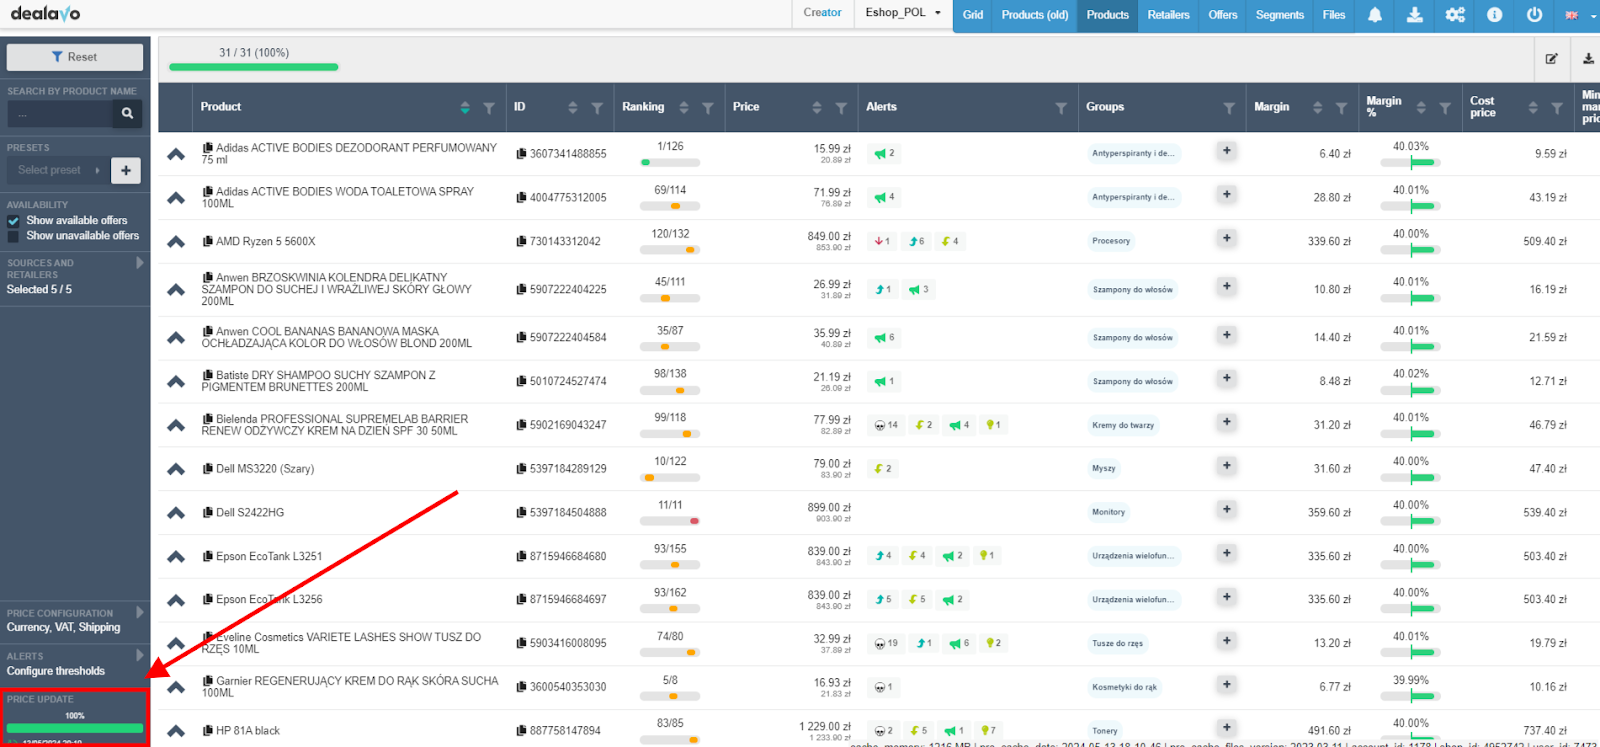Expand Price Configuration panel
This screenshot has width=1600, height=747.
(x=140, y=612)
